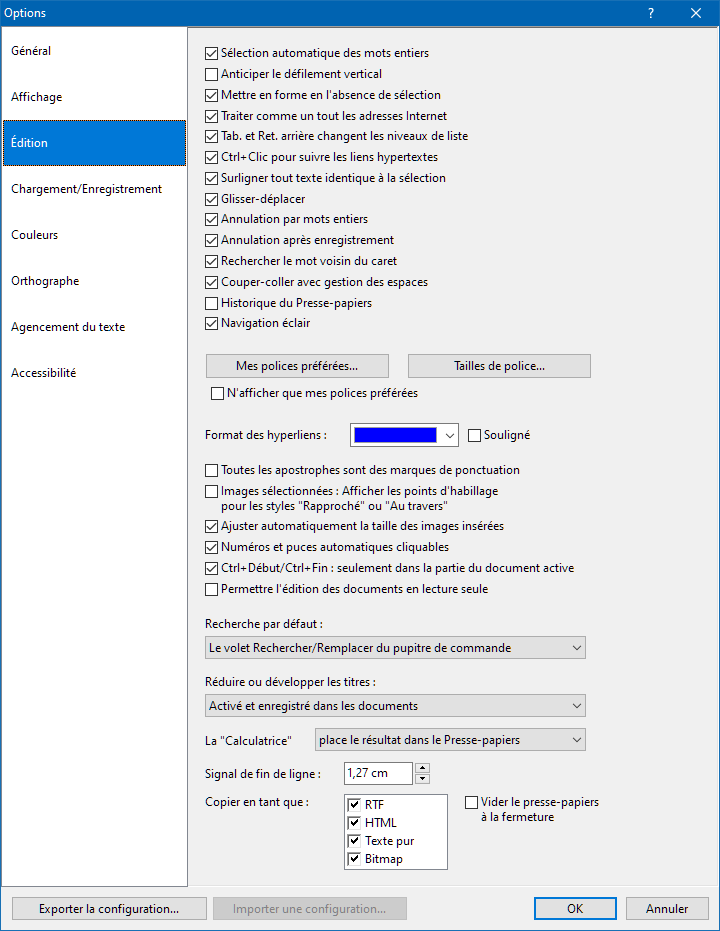Toggle Ctrl+Début/Ctrl+Fin active part option
The image size is (720, 931).
(211, 568)
